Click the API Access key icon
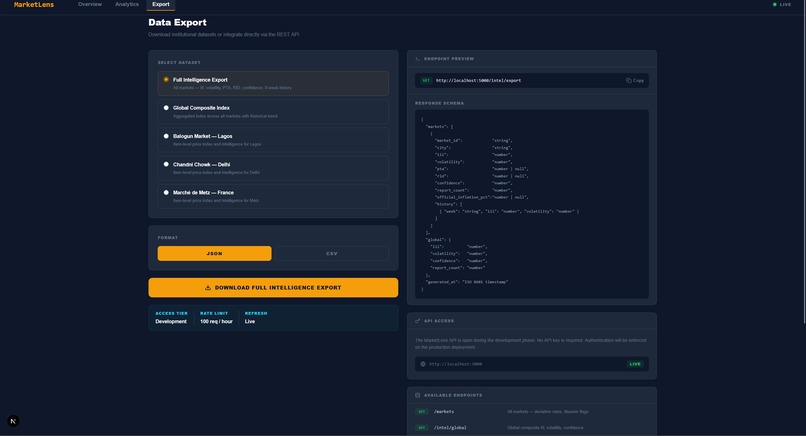This screenshot has height=436, width=806. point(417,321)
